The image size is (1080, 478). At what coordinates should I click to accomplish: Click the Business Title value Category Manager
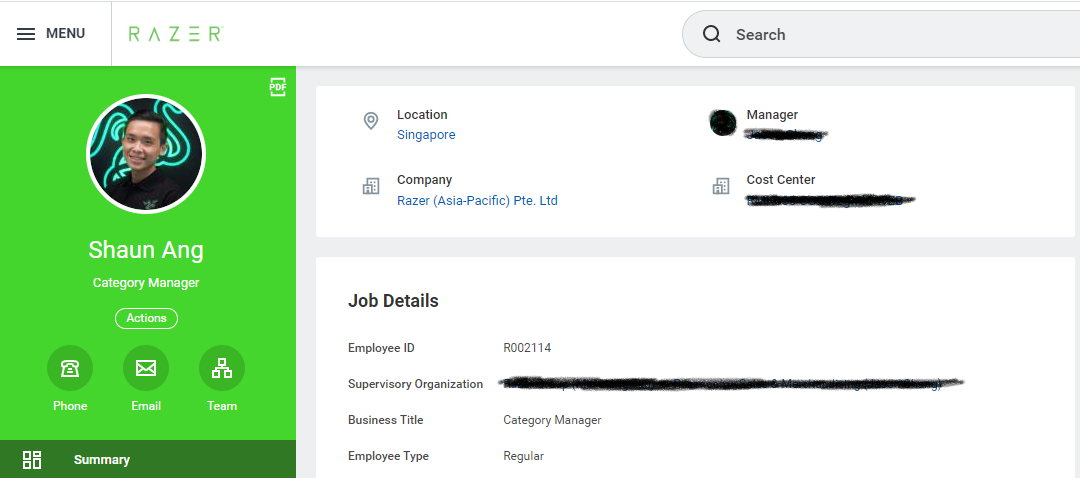pyautogui.click(x=552, y=420)
